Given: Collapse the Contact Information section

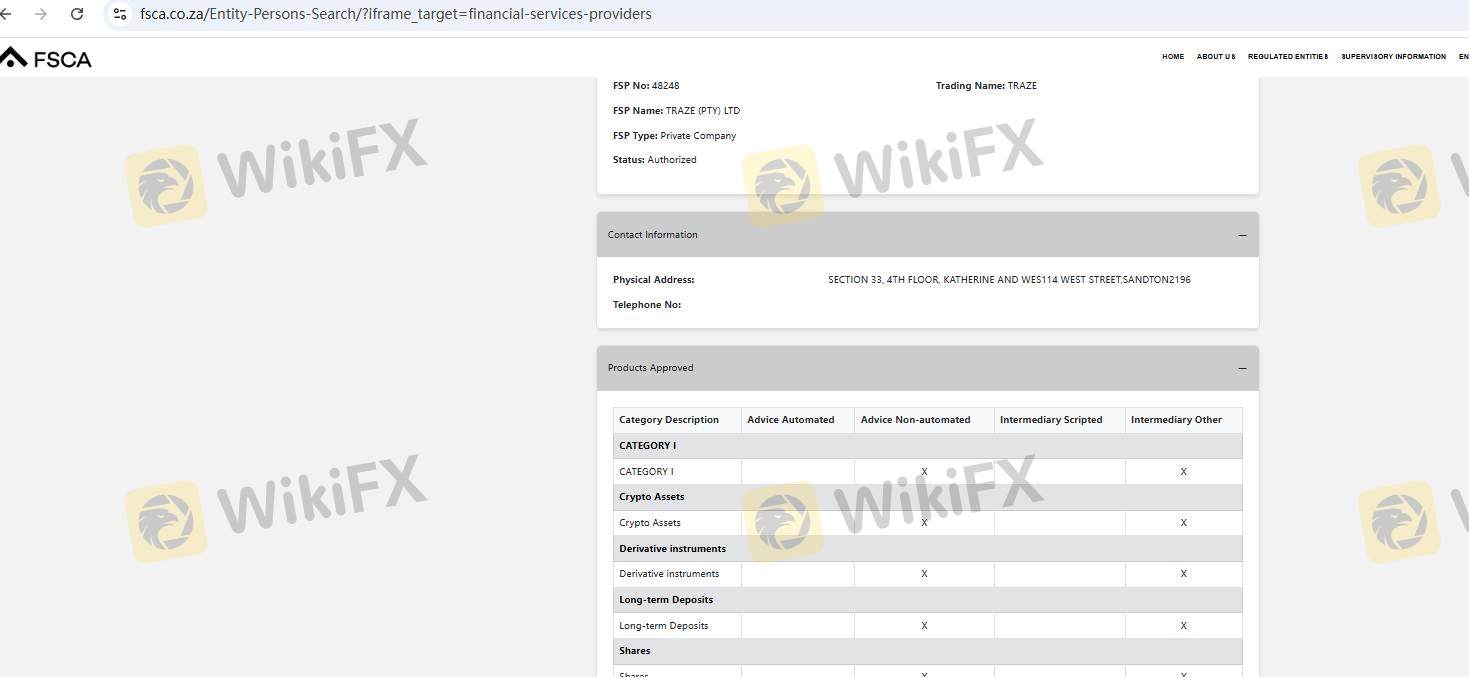Looking at the screenshot, I should (x=1242, y=235).
